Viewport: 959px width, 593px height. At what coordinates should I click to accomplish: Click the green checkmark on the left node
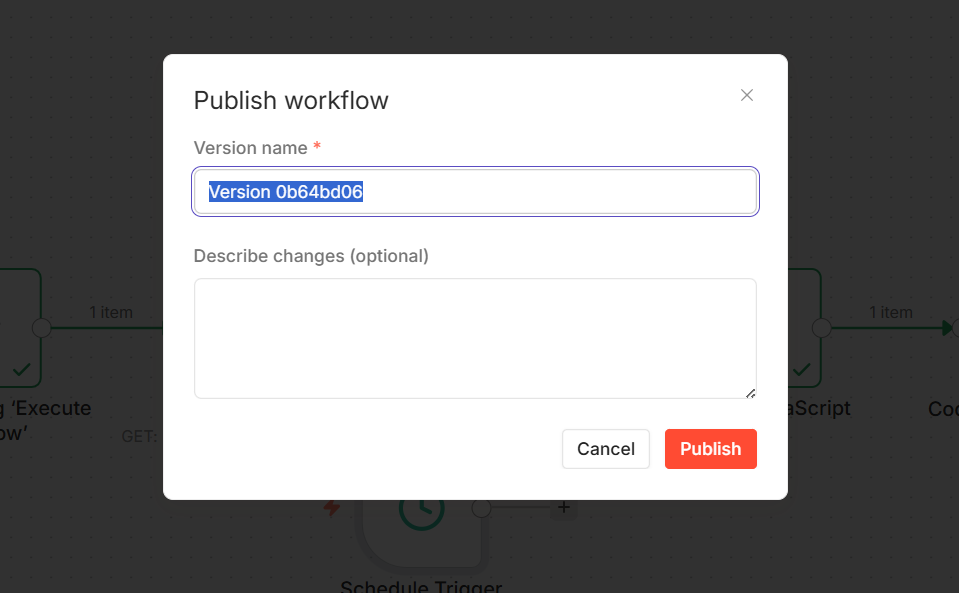point(21,371)
